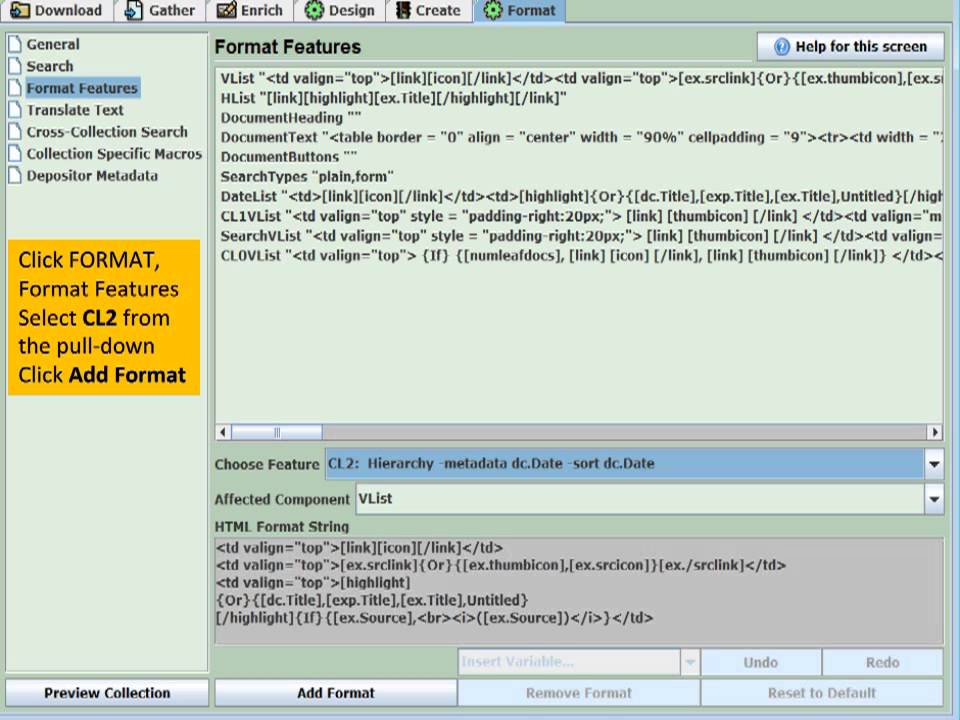Click the Add Format button
Screen dimensions: 960x720
click(336, 692)
